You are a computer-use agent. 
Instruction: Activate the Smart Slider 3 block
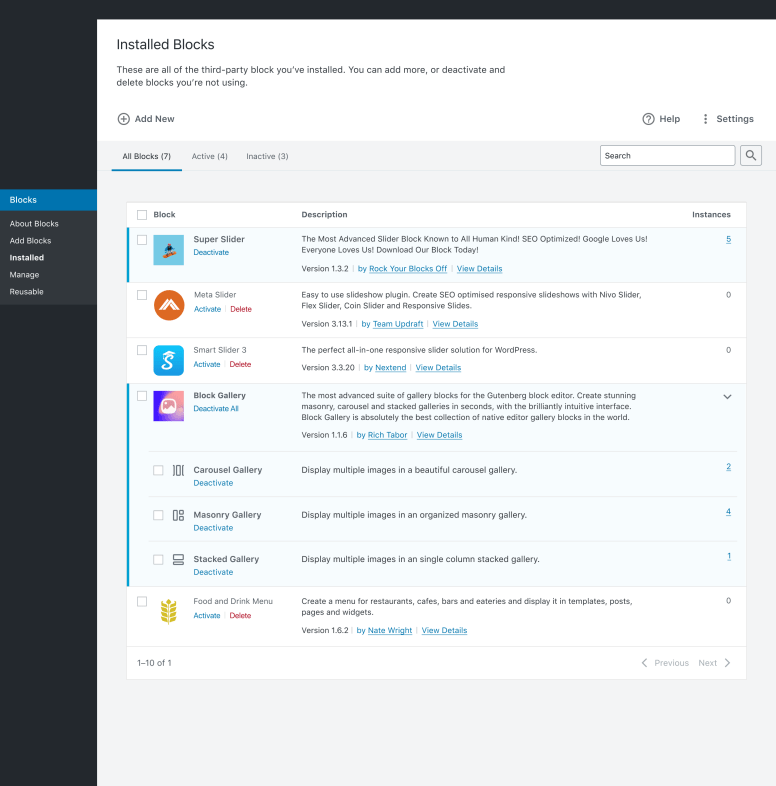tap(207, 364)
